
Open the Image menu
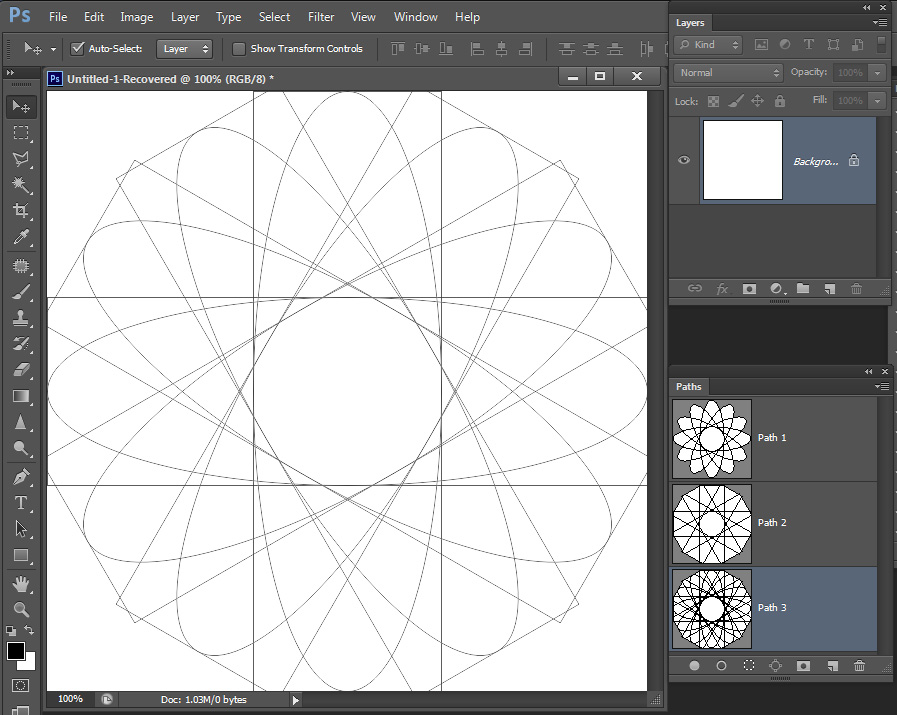click(x=137, y=17)
